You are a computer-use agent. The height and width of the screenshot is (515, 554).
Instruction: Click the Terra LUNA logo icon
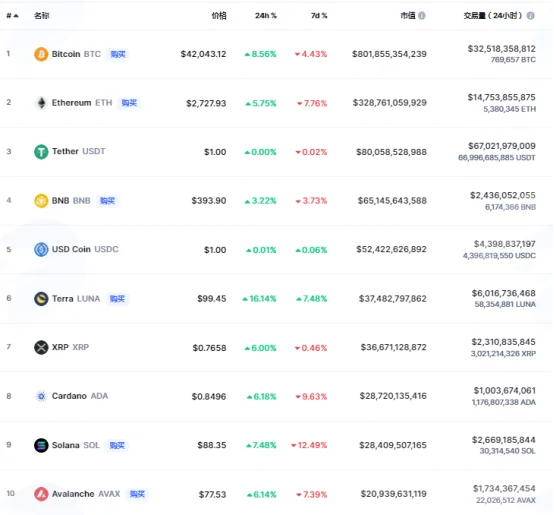pyautogui.click(x=41, y=298)
